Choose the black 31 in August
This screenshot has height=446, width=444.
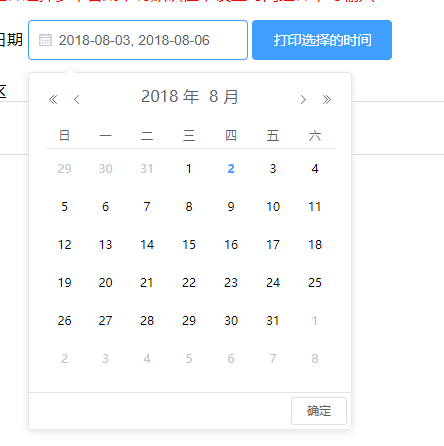click(273, 321)
